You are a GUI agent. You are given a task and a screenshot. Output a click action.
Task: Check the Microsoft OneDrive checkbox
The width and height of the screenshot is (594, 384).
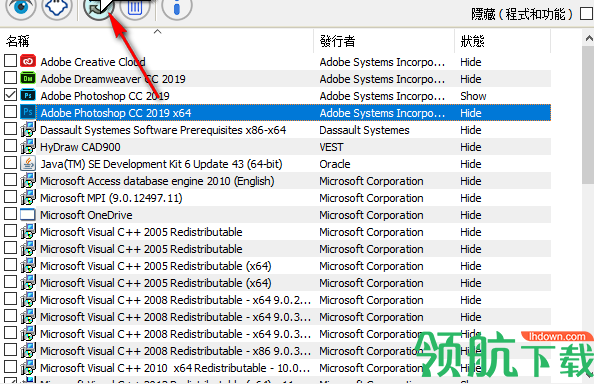tap(11, 214)
